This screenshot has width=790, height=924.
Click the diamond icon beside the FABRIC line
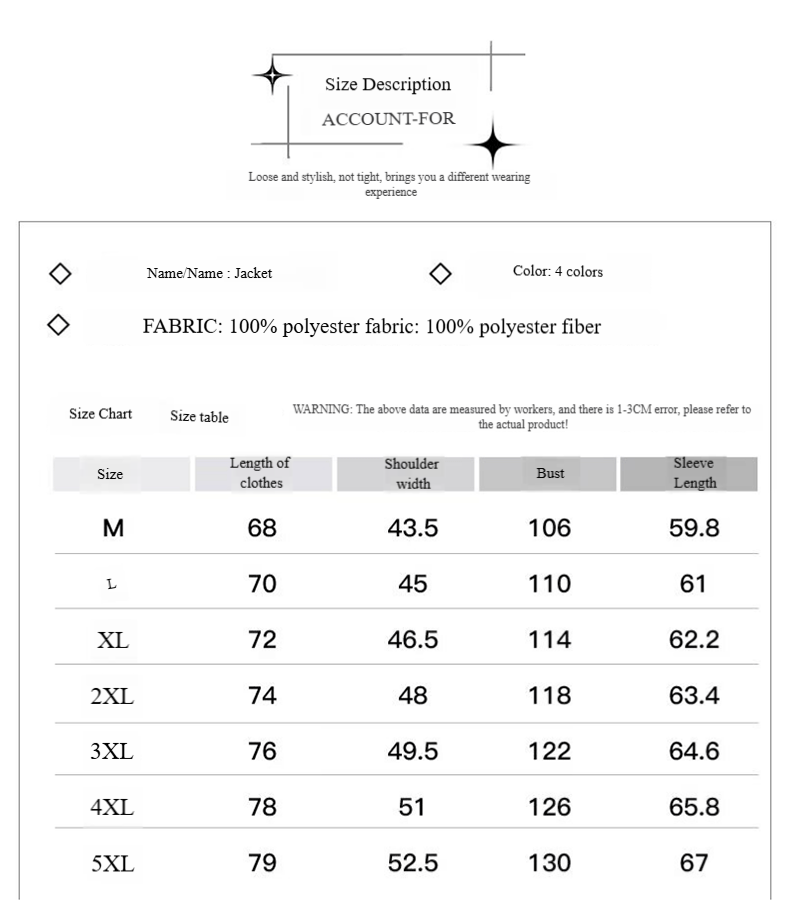pyautogui.click(x=59, y=325)
